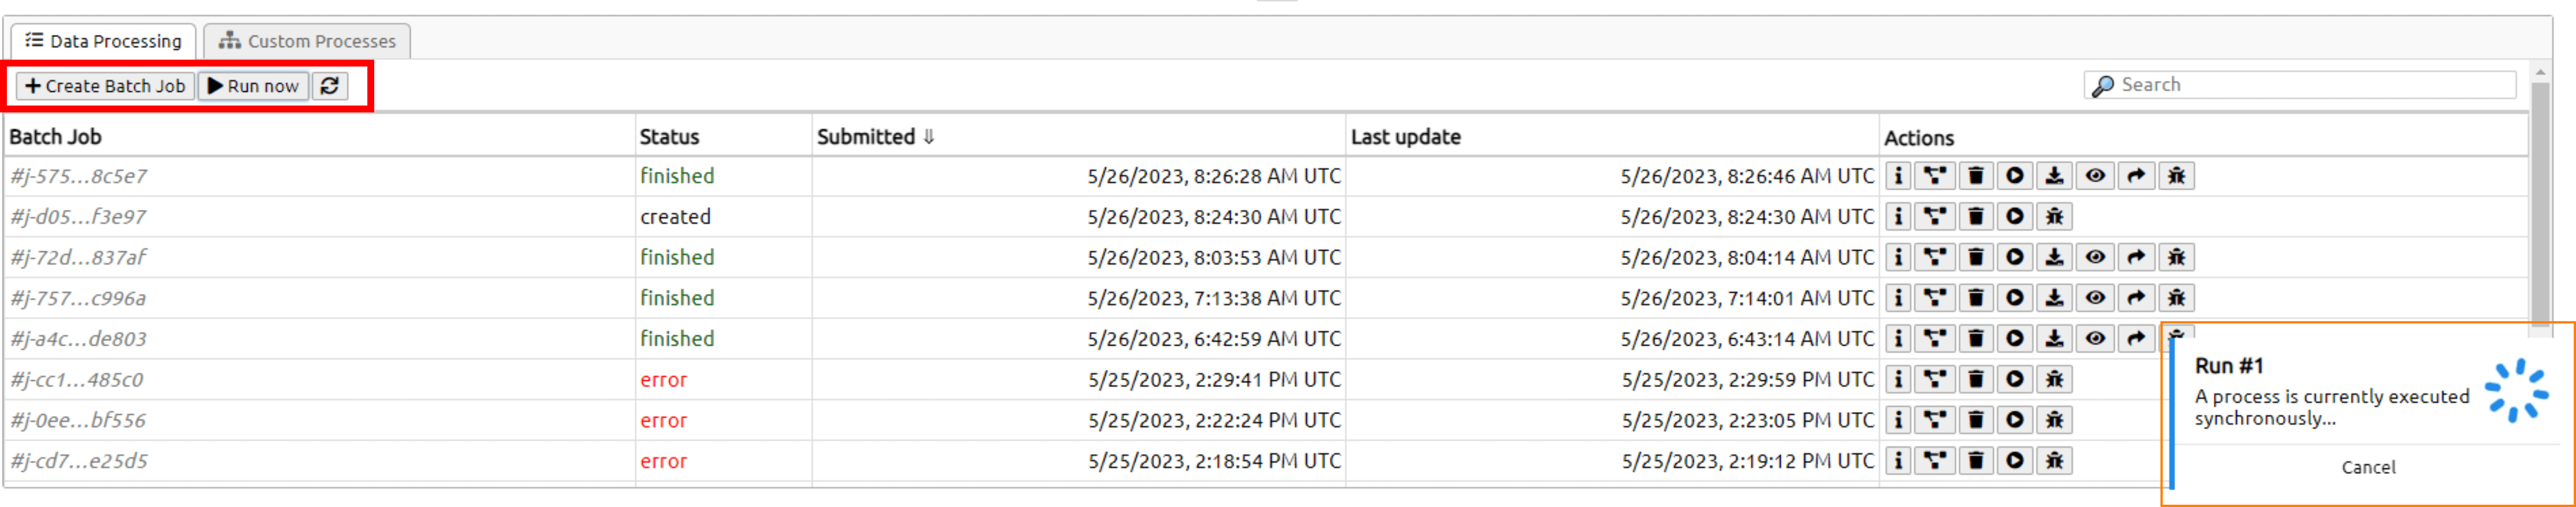Share job #j-575...8c5e7 using arrow icon
Image resolution: width=2576 pixels, height=507 pixels.
click(x=2135, y=176)
